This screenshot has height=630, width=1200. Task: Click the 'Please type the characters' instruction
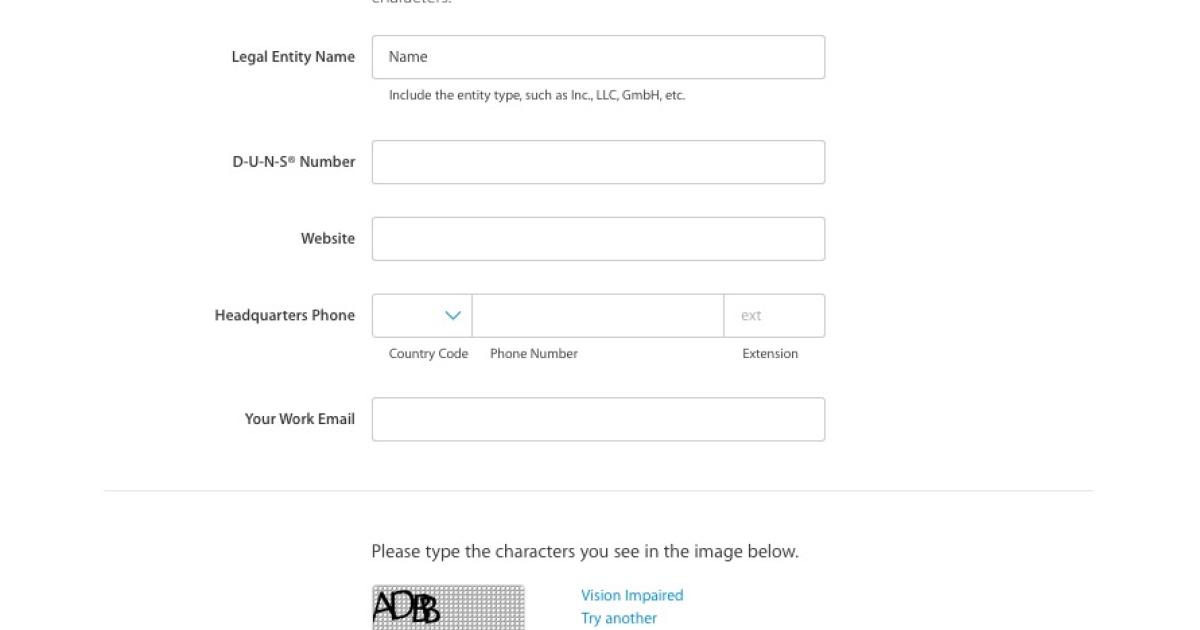[x=585, y=552]
